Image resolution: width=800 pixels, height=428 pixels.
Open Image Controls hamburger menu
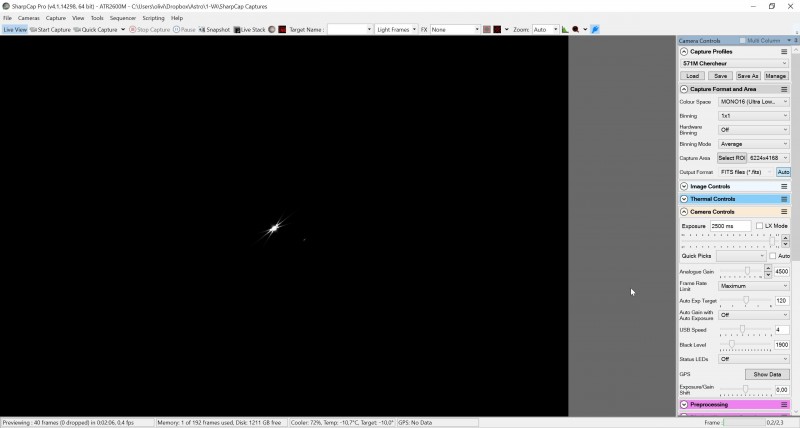tap(784, 187)
